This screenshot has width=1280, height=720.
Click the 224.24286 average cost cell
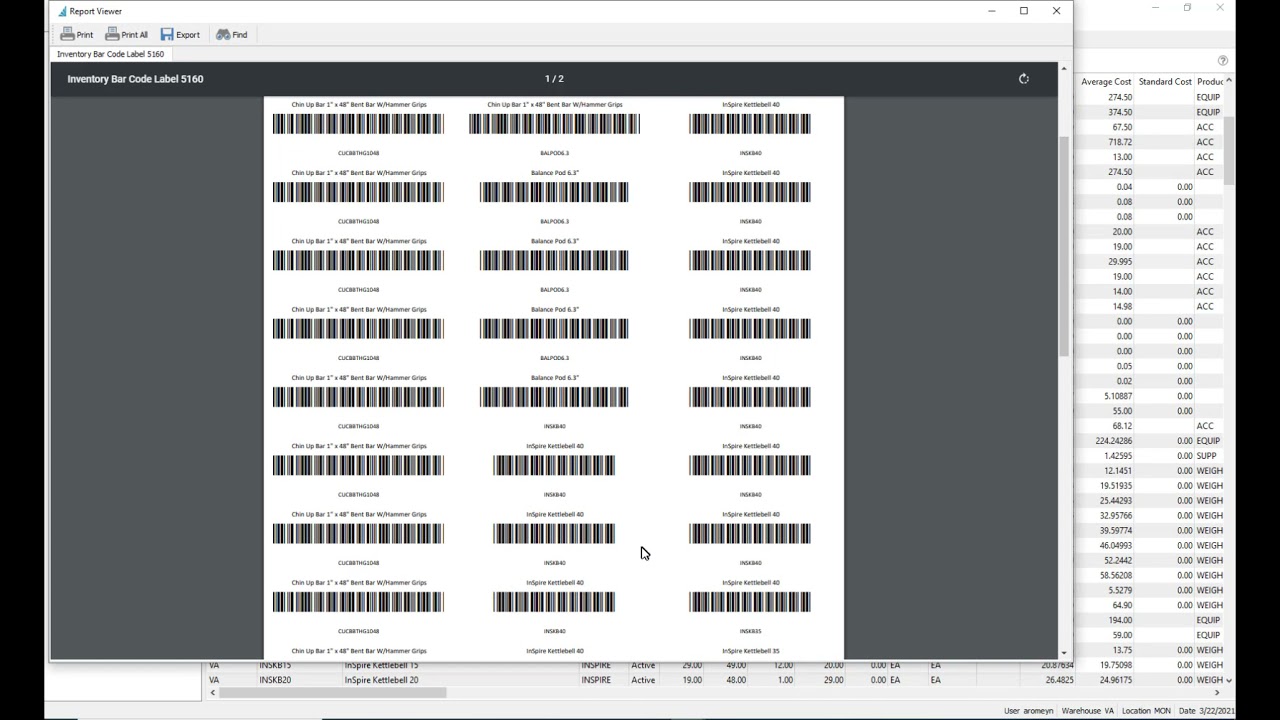coord(1105,441)
